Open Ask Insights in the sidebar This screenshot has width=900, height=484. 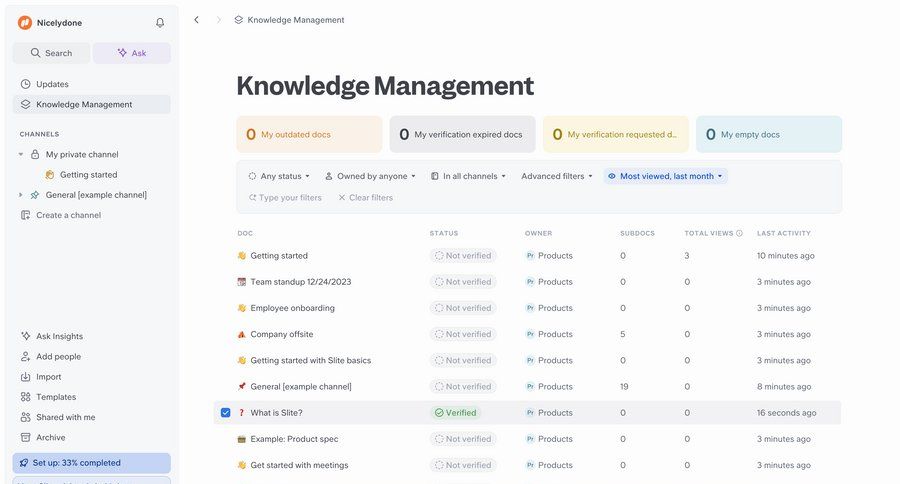(x=59, y=336)
